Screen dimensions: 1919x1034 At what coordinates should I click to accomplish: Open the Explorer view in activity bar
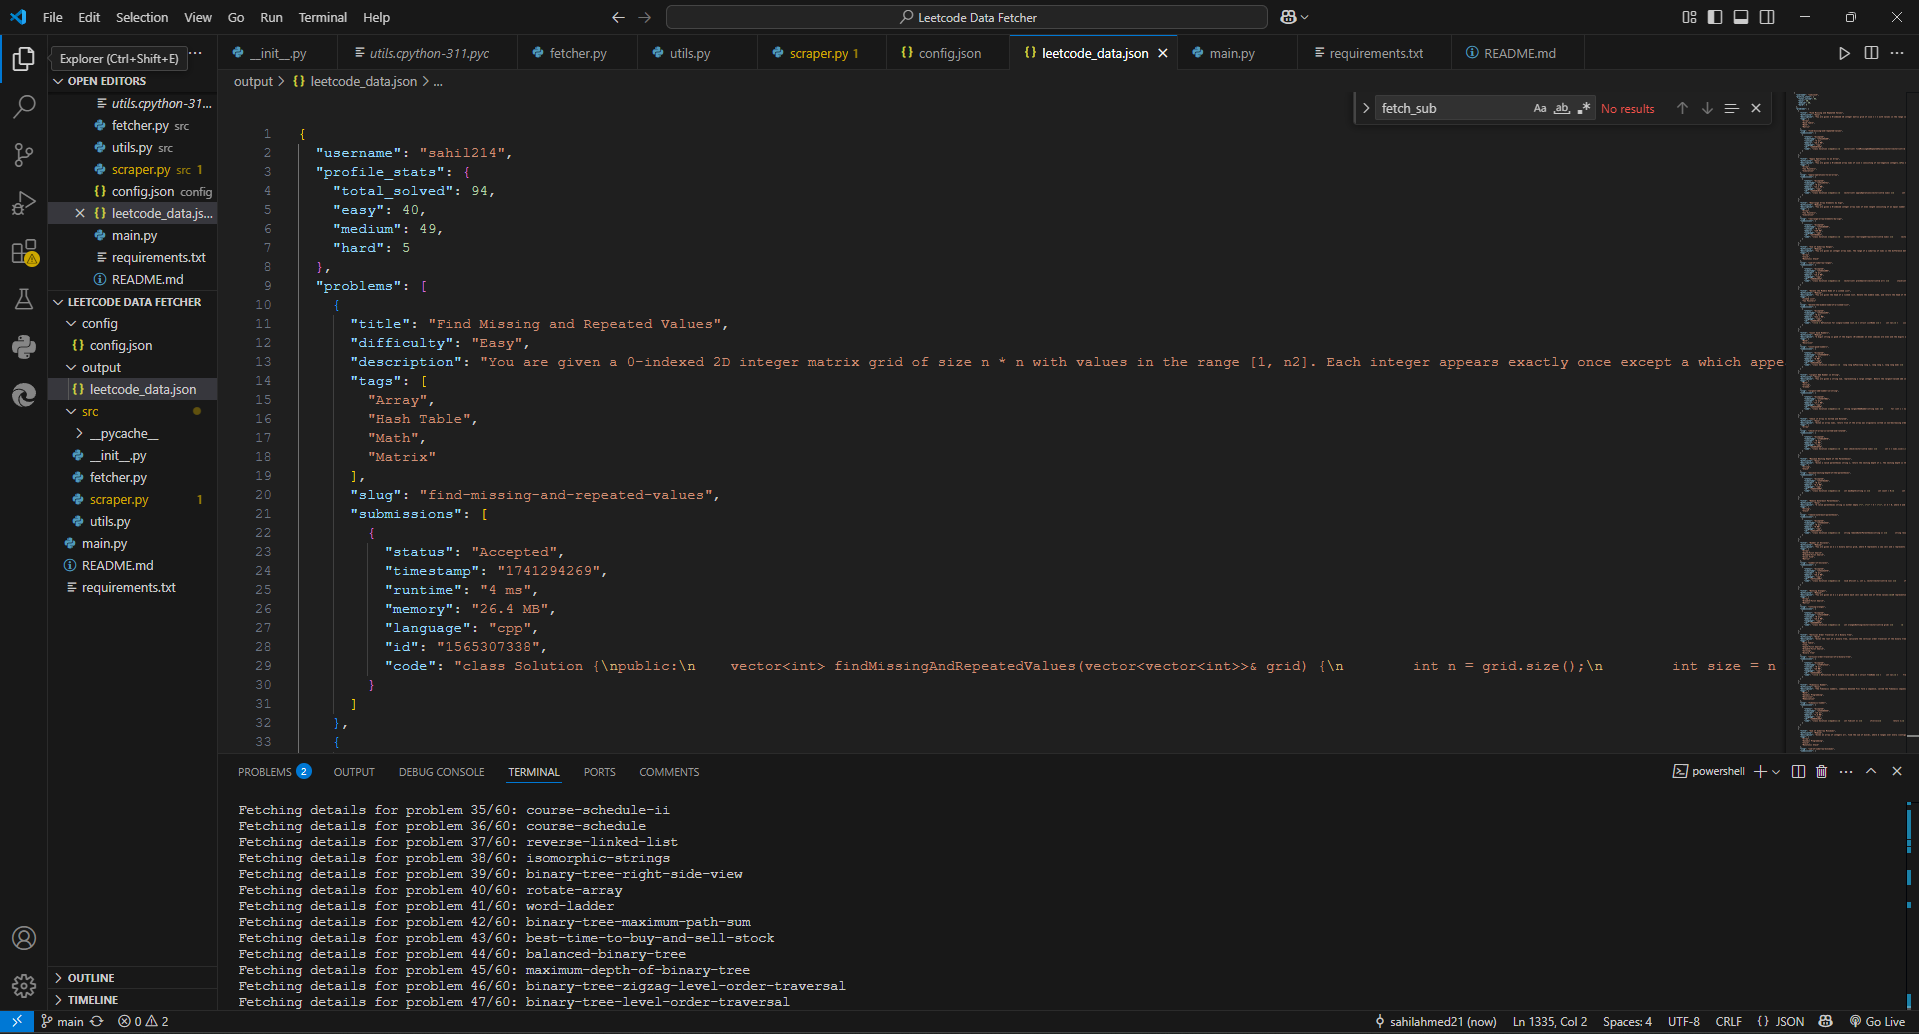click(x=24, y=59)
